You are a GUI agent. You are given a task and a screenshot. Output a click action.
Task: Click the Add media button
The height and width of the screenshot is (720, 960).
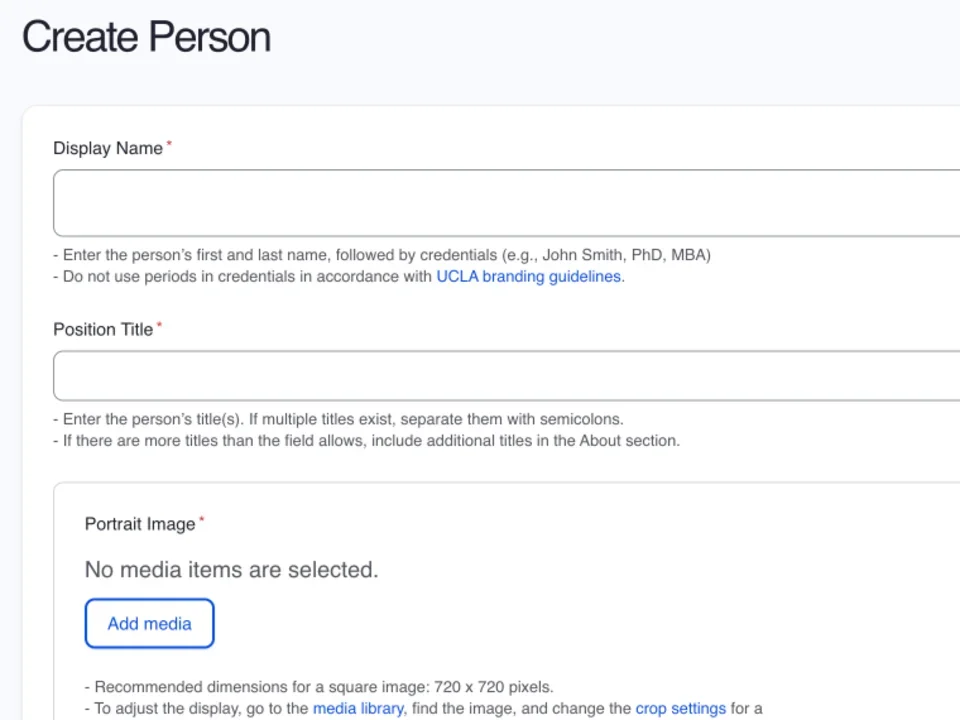click(x=149, y=623)
